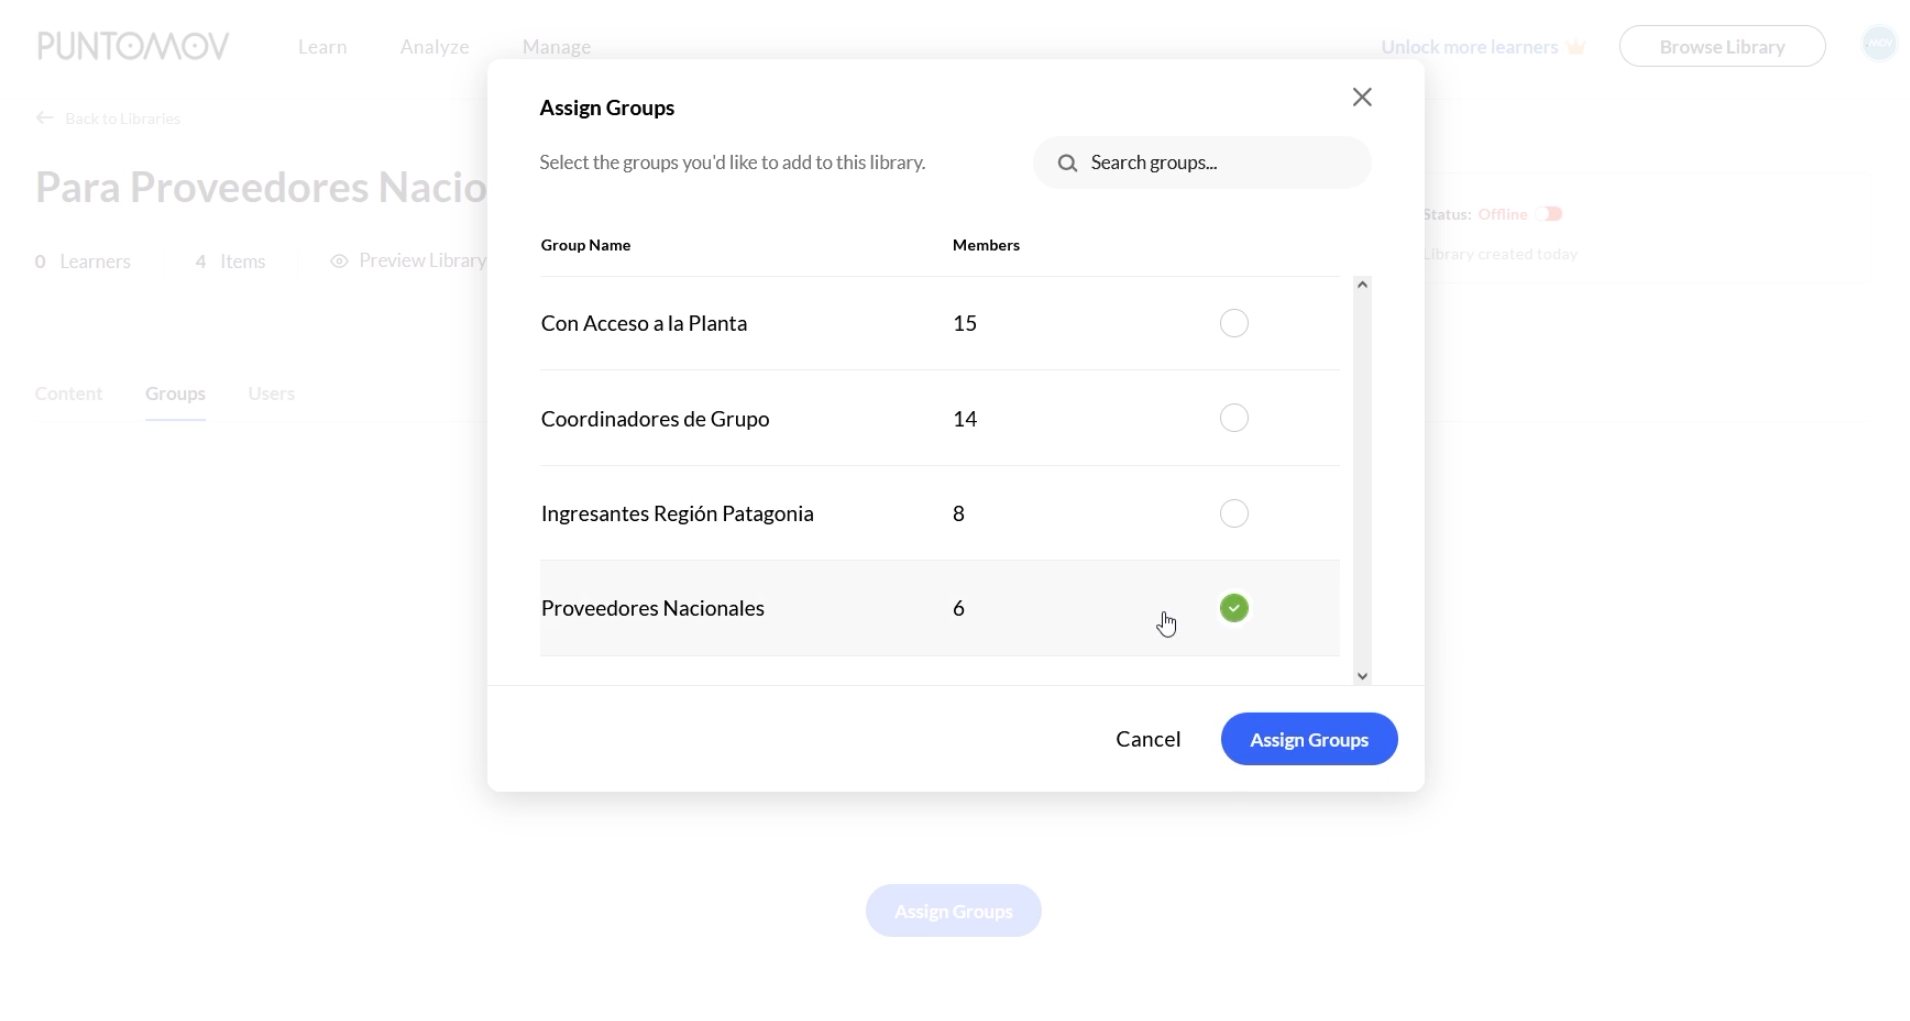Click the search magnifier icon
1910x1021 pixels.
(x=1067, y=163)
